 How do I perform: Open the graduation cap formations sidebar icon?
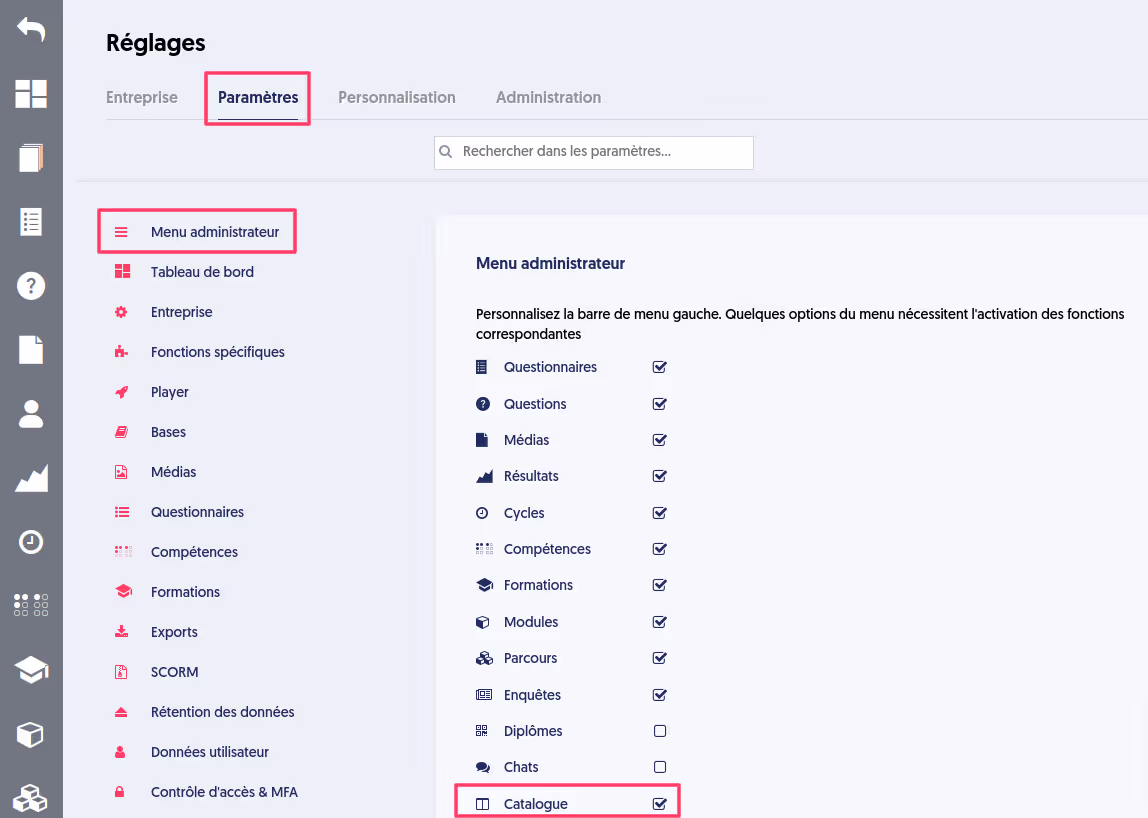coord(31,669)
